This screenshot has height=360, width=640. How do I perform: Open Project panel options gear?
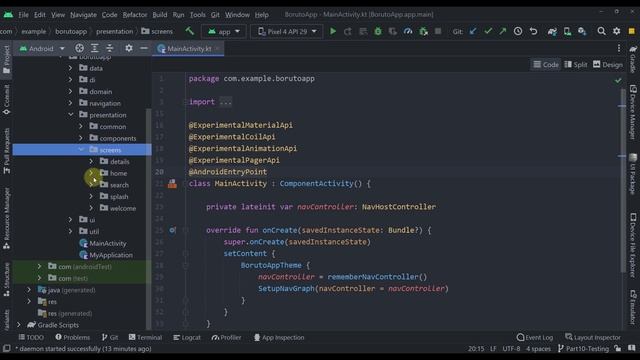coord(129,49)
